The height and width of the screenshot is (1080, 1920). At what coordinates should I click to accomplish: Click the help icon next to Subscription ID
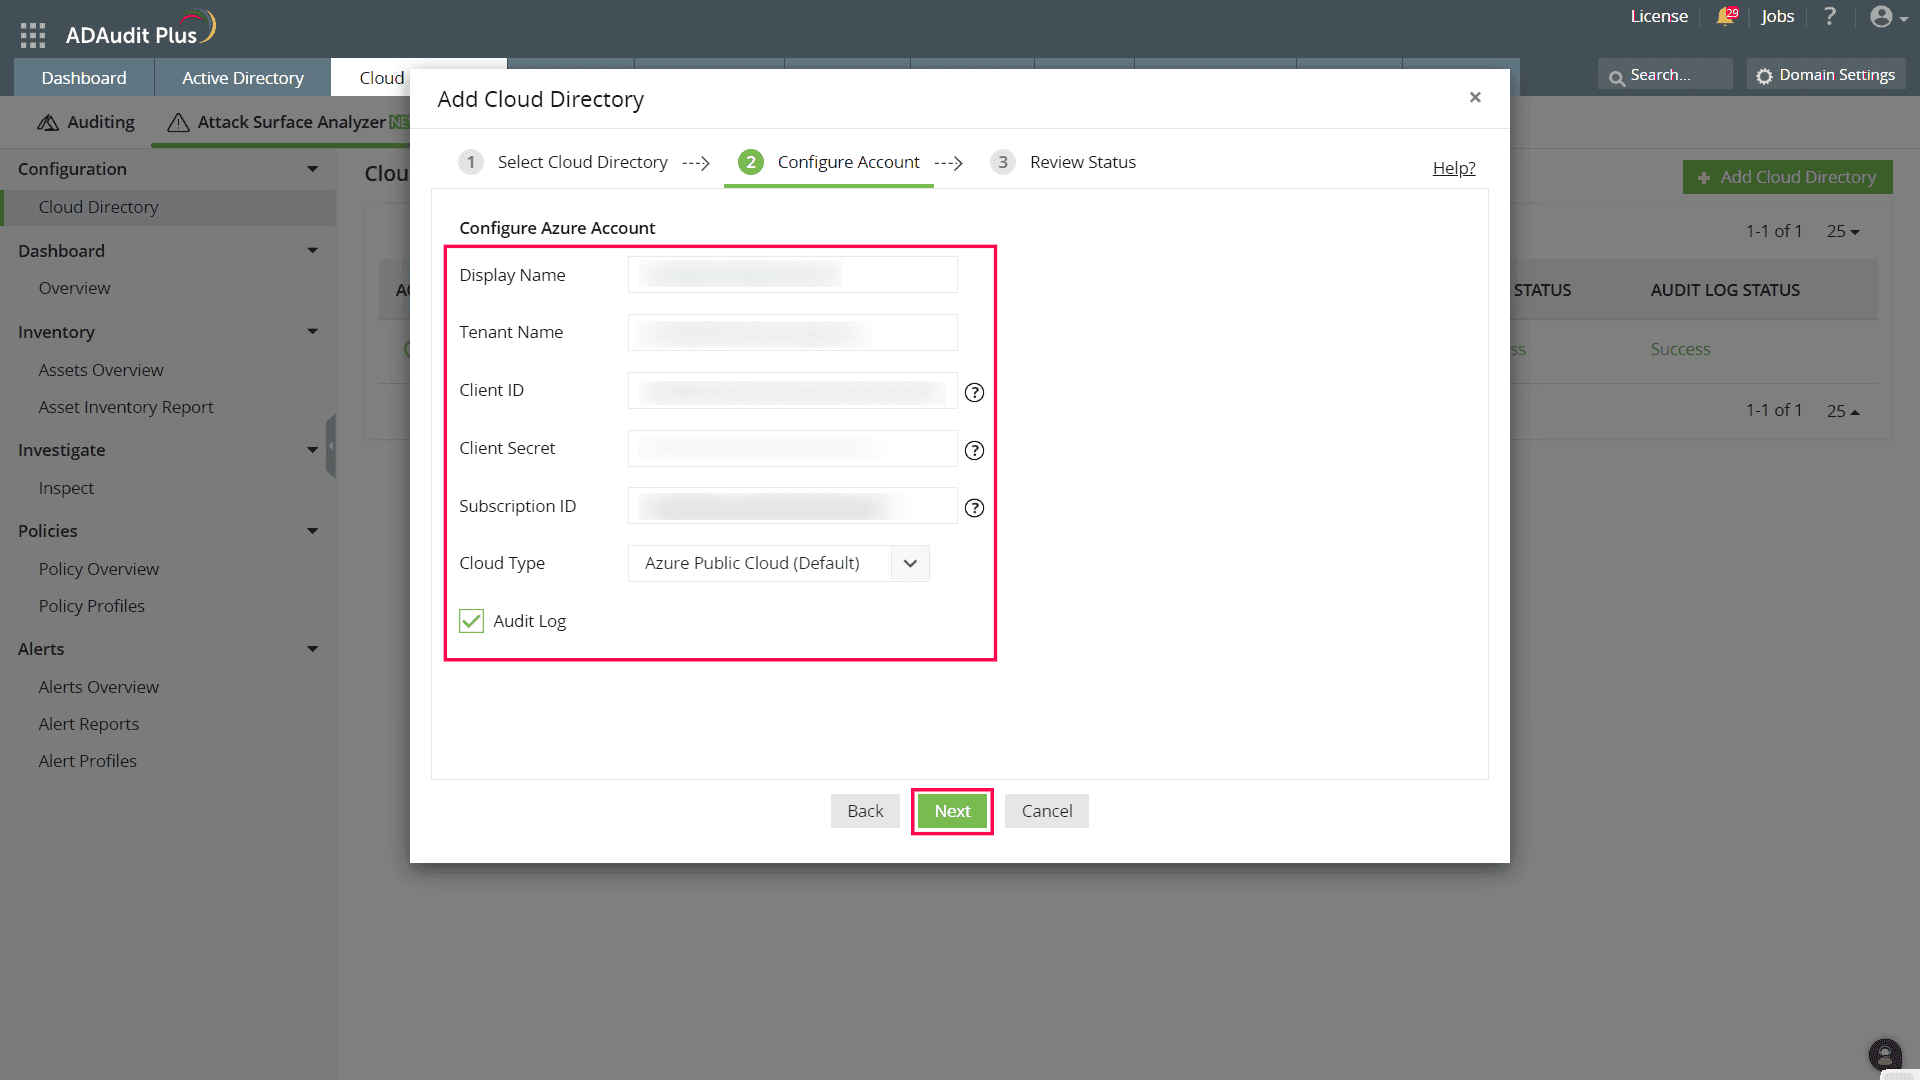(x=974, y=507)
